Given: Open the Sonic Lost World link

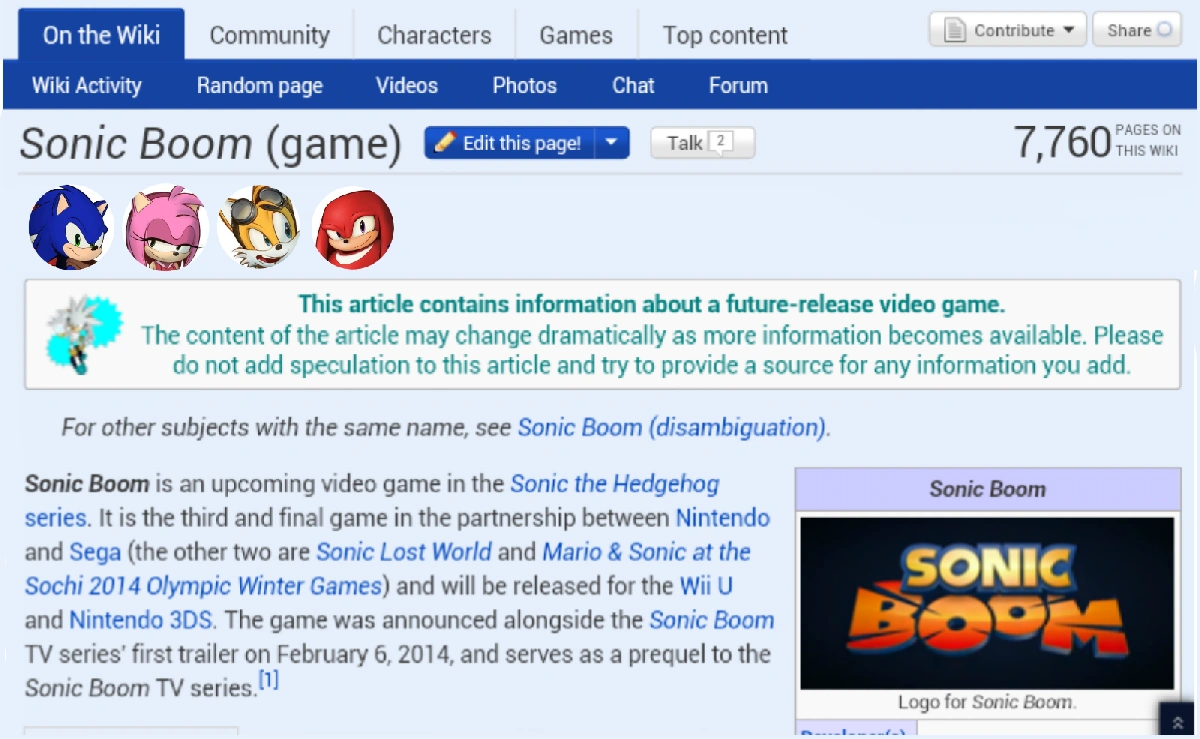Looking at the screenshot, I should click(404, 551).
